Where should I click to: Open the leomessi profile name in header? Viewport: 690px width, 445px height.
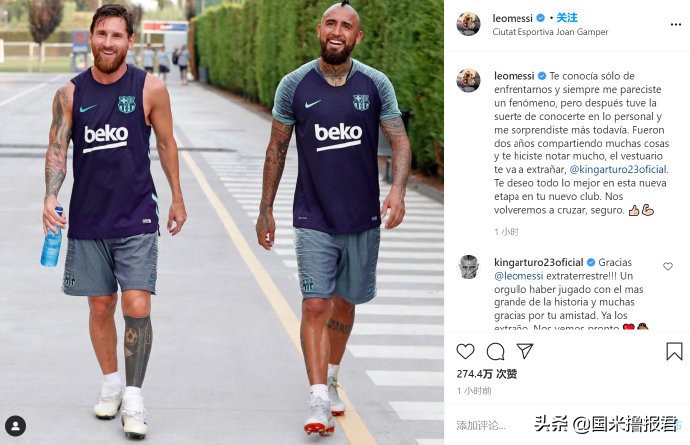[512, 18]
